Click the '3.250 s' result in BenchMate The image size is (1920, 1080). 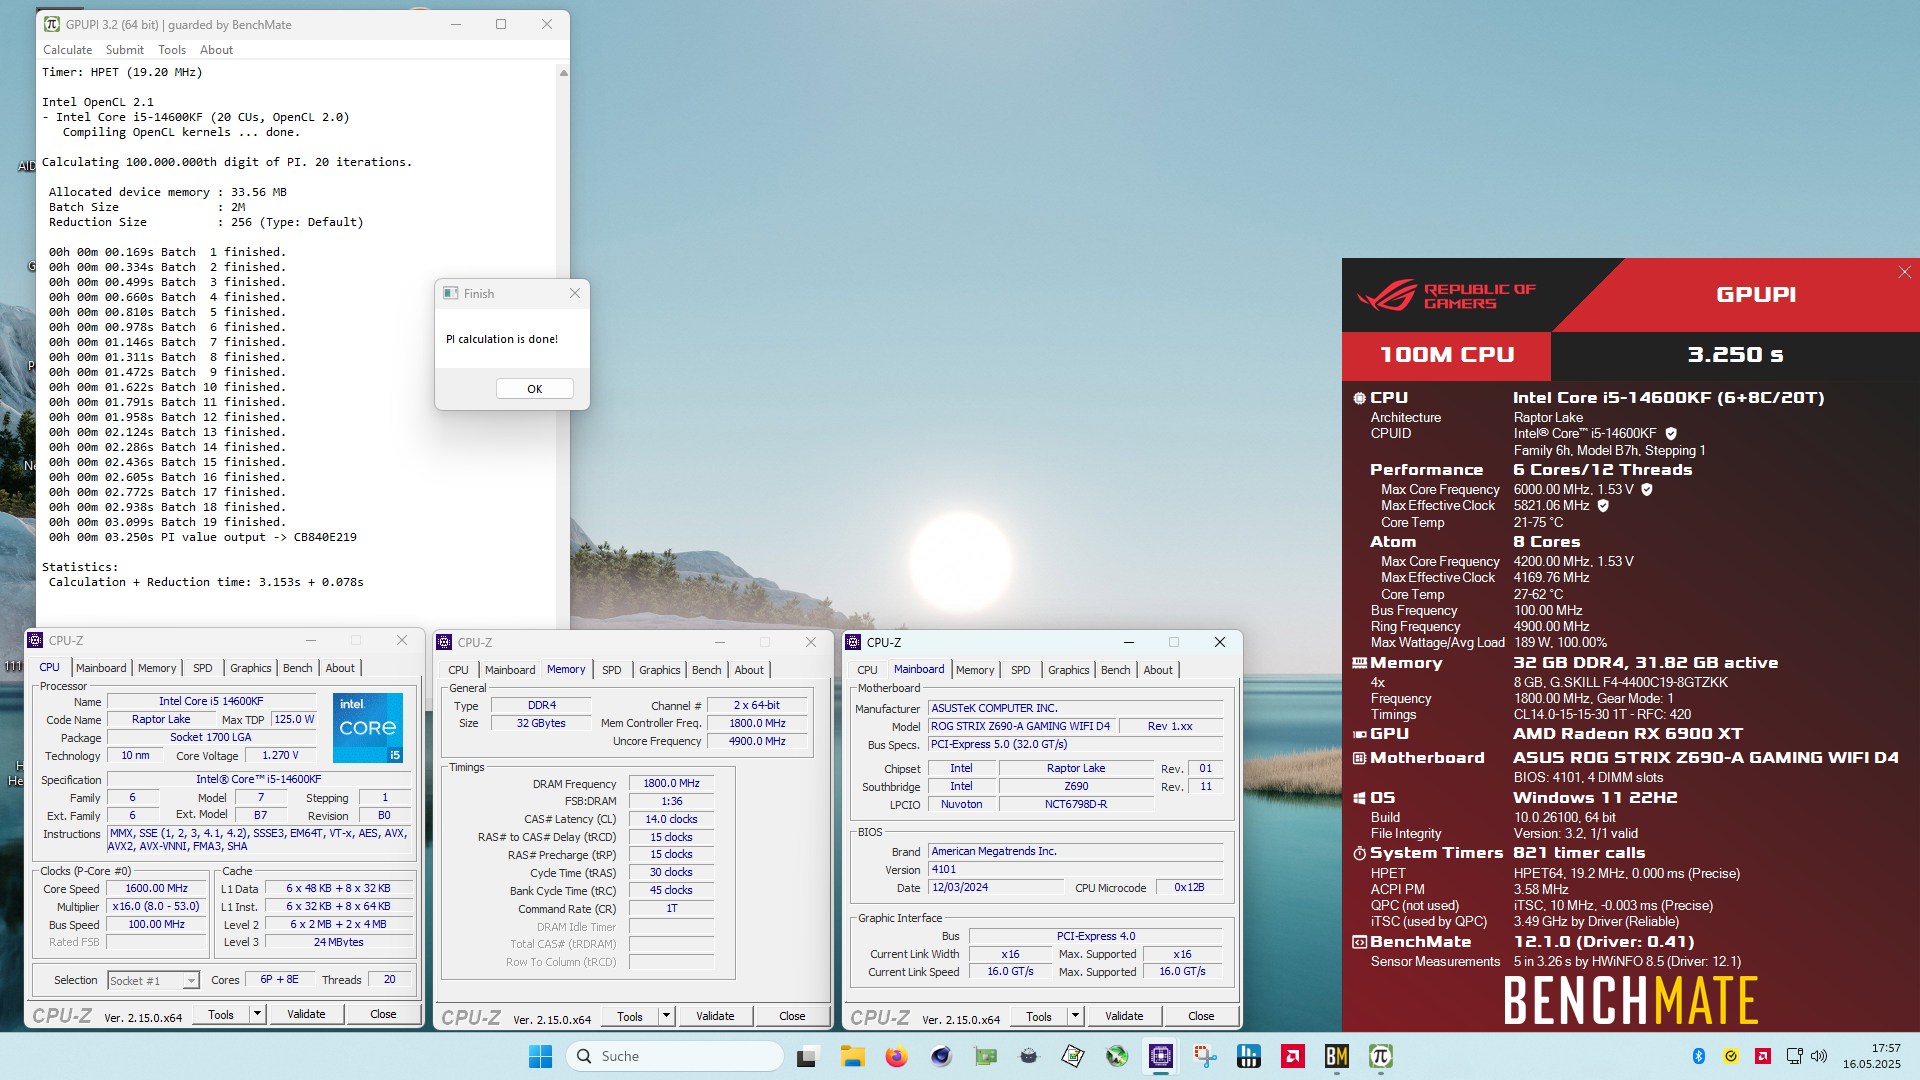tap(1735, 355)
